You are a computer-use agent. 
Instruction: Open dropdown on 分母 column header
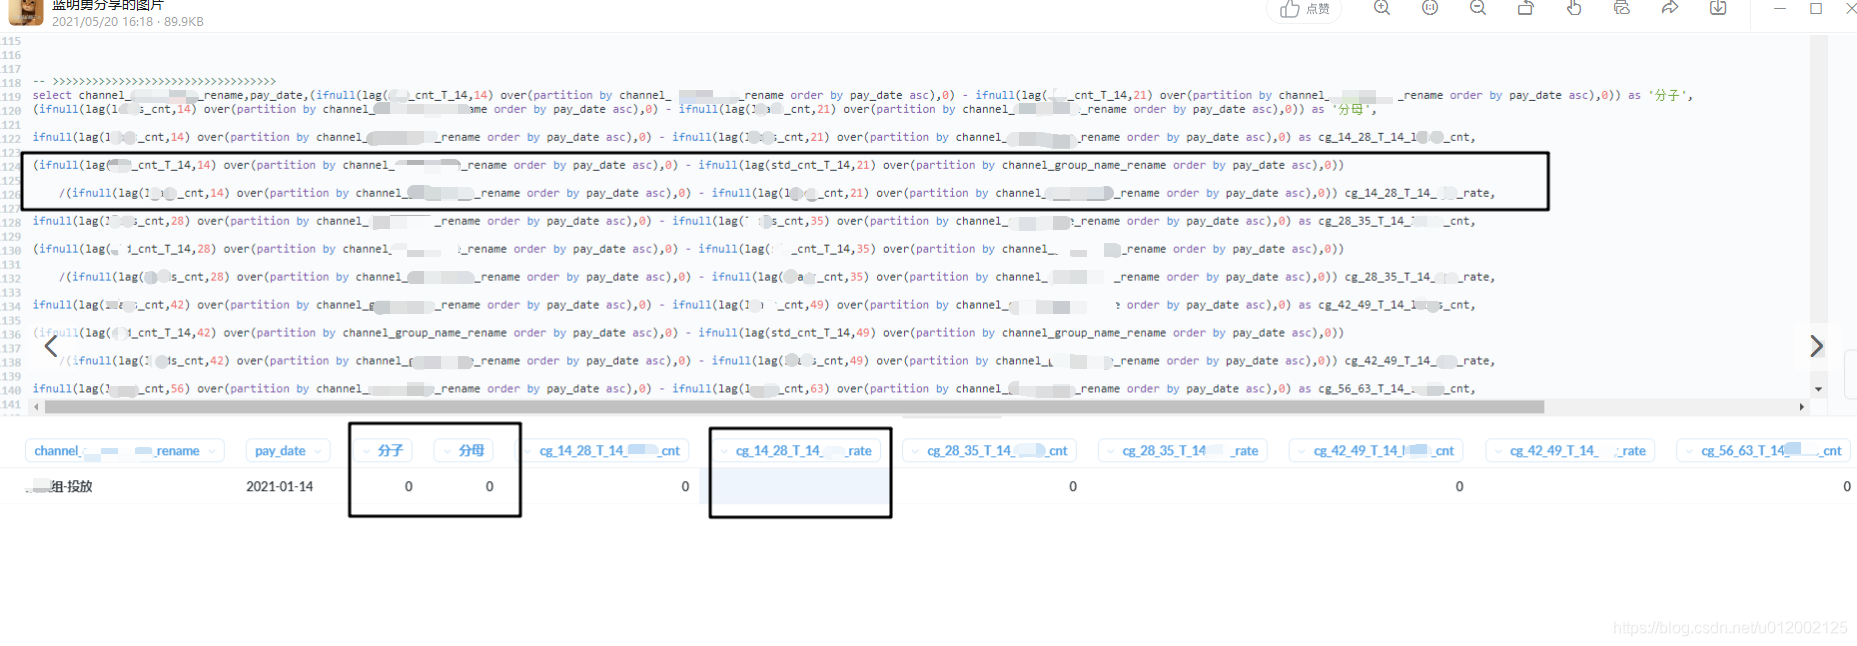[x=446, y=451]
